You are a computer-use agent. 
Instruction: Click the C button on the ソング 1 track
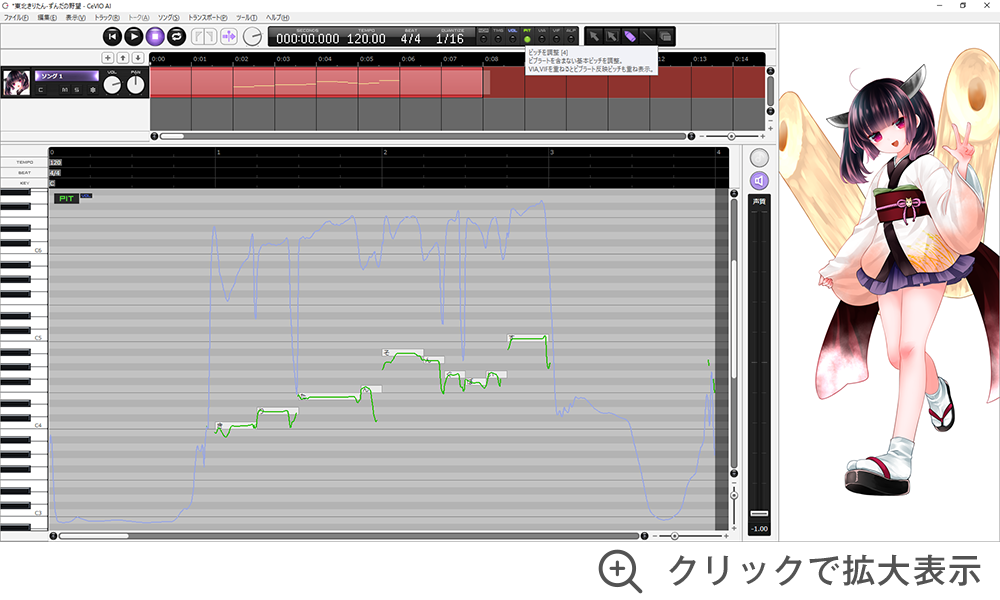(41, 90)
